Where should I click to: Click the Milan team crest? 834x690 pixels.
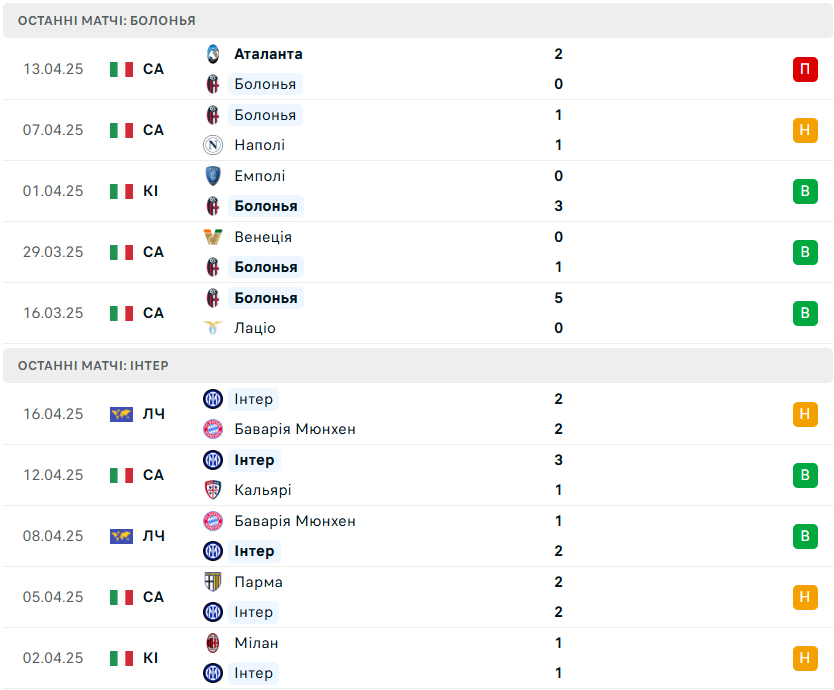tap(212, 643)
